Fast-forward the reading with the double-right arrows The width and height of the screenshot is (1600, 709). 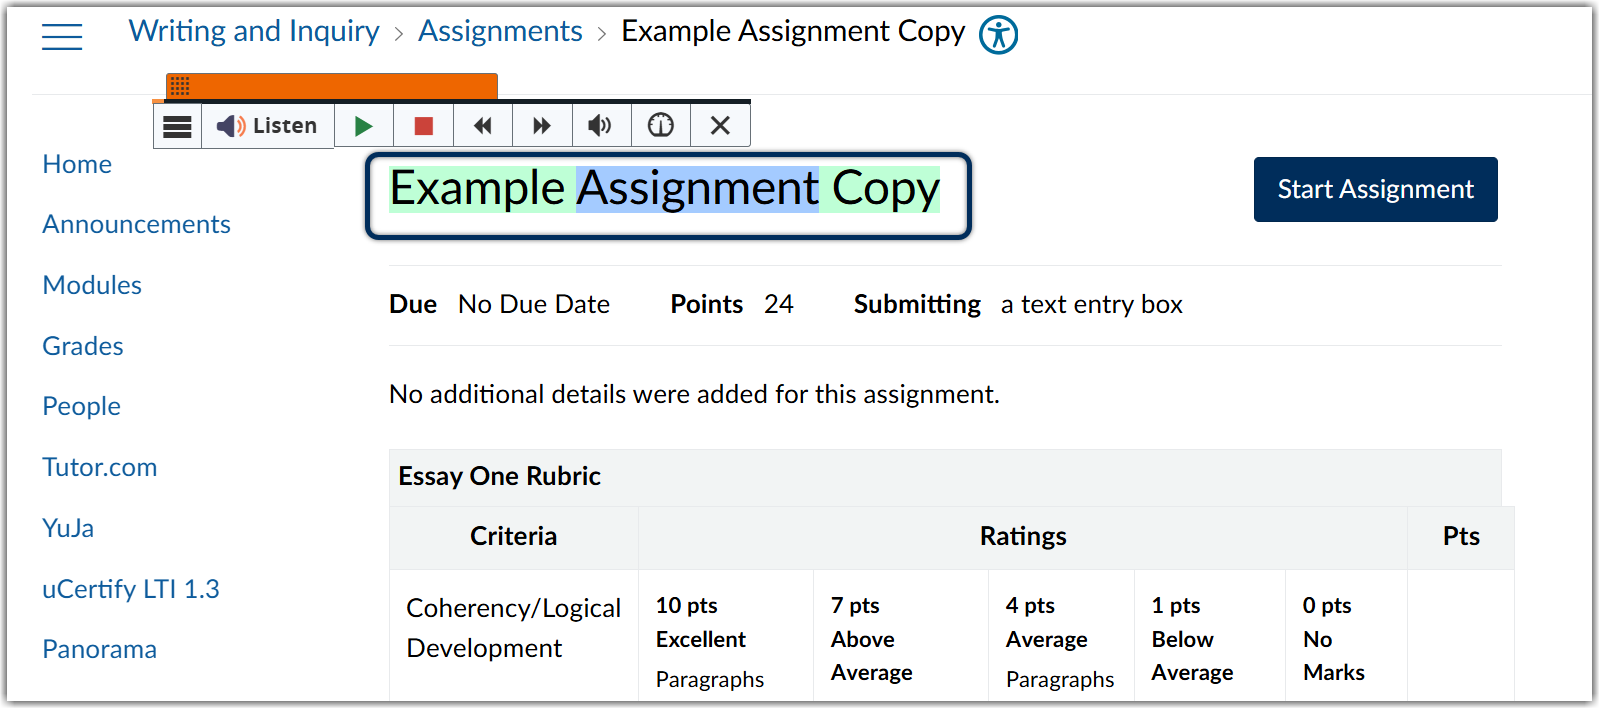[x=542, y=126]
